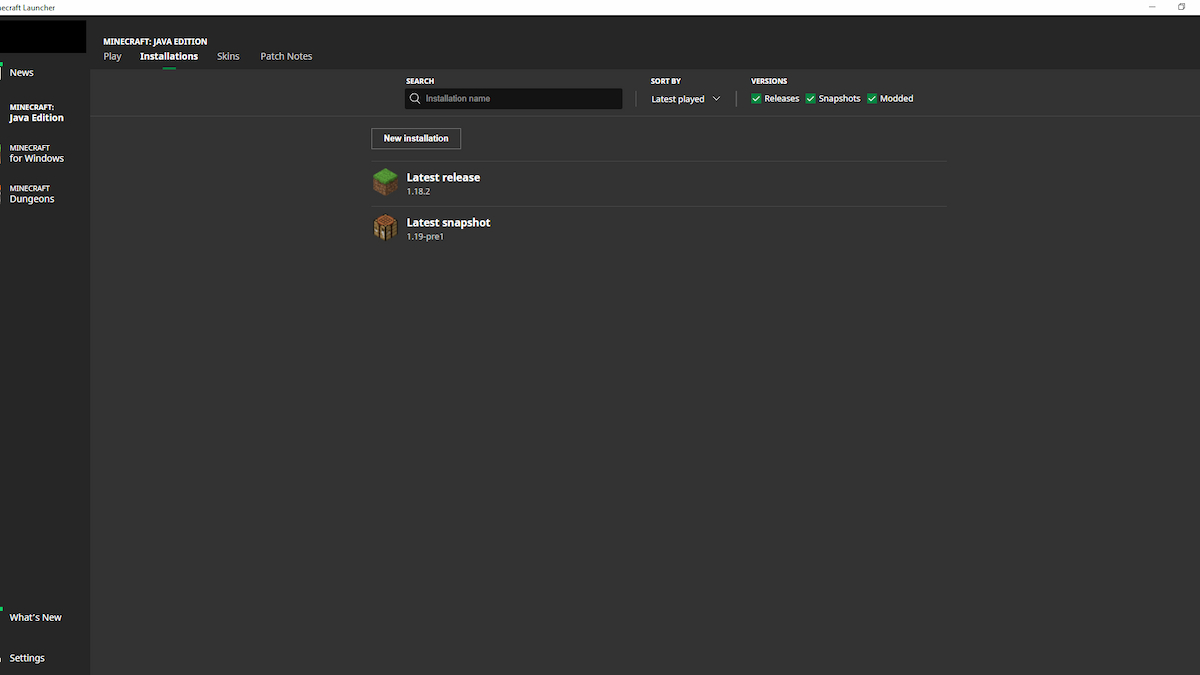The image size is (1200, 675).
Task: Switch to the Play tab
Action: pos(112,56)
